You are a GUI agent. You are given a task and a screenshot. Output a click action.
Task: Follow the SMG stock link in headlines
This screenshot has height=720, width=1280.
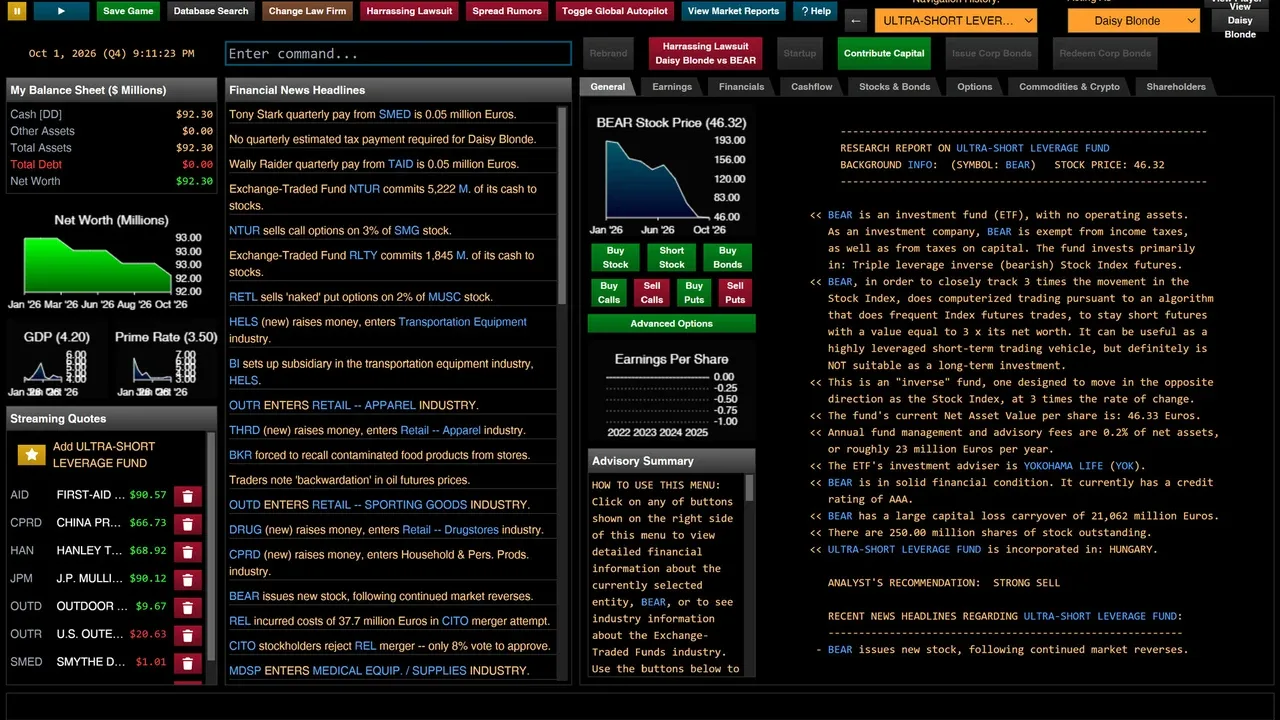[x=407, y=231]
